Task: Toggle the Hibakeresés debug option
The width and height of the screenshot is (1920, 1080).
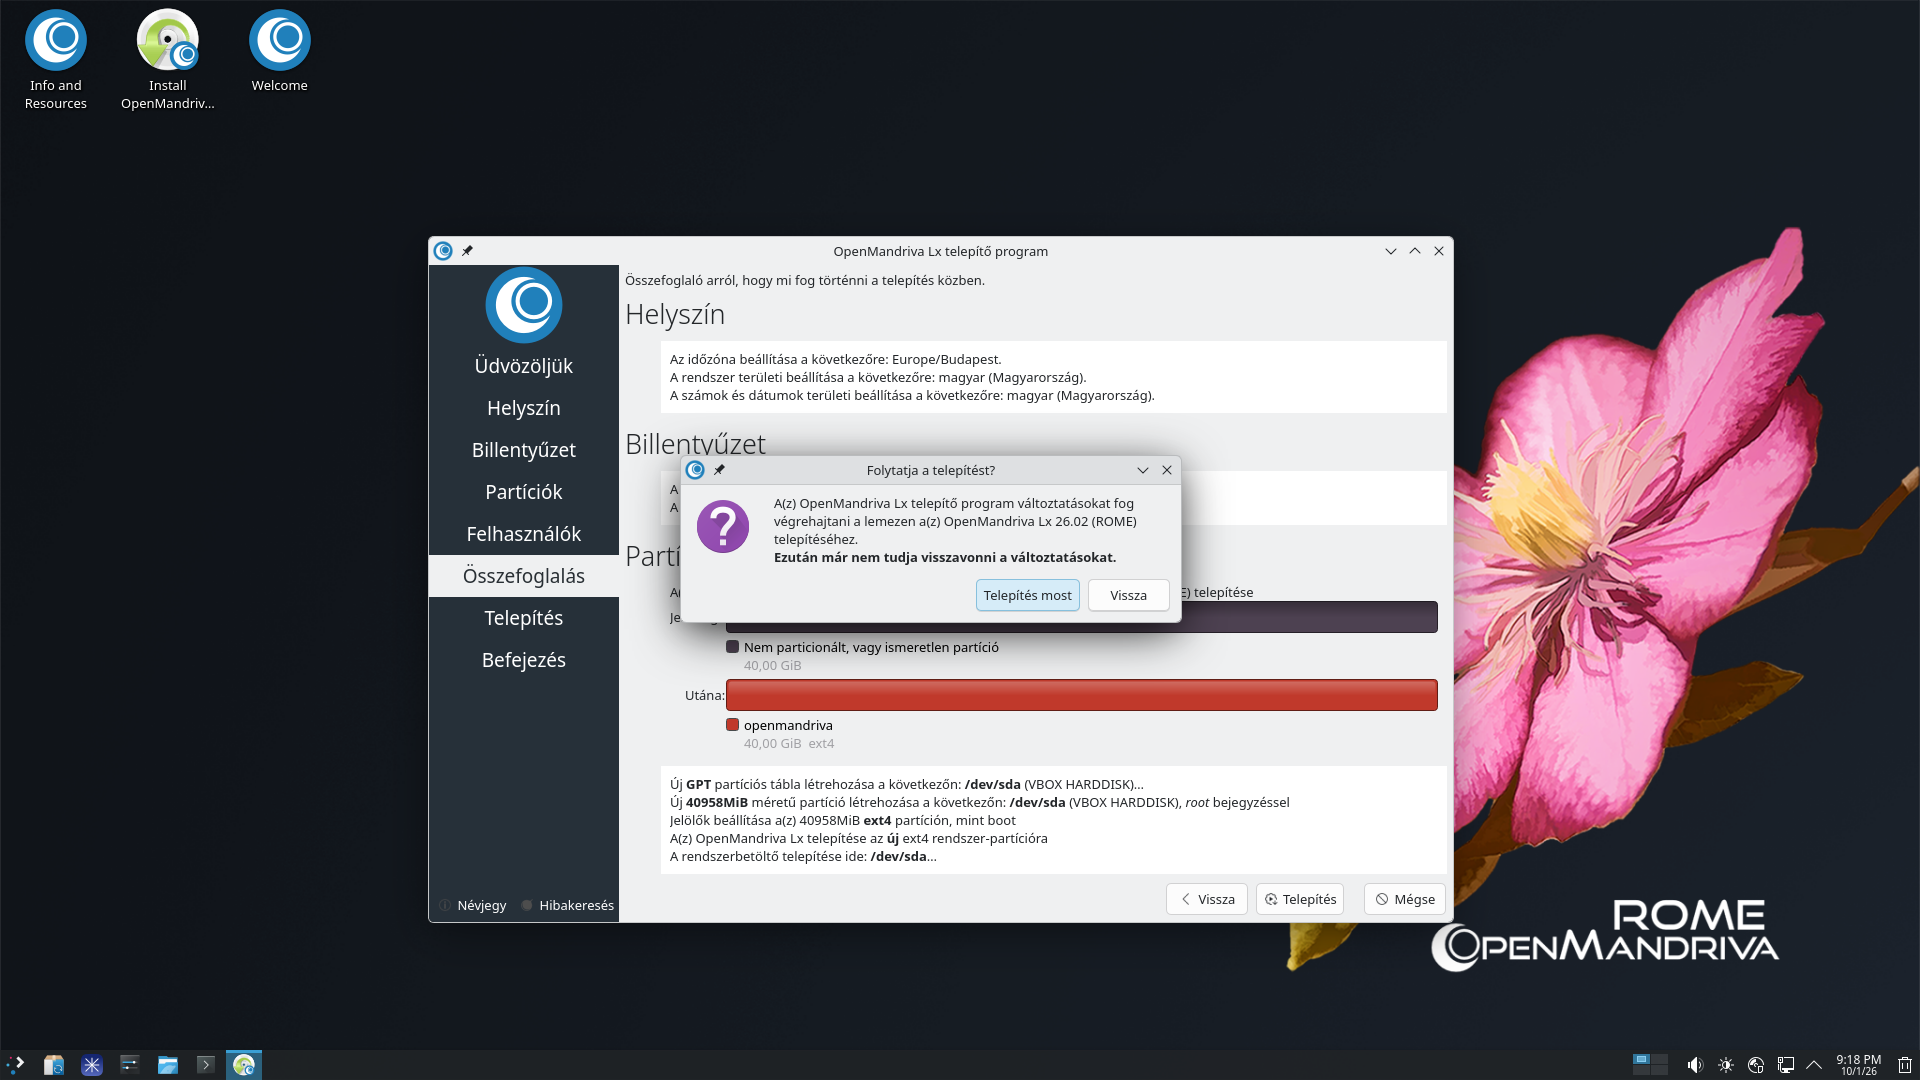Action: pos(567,905)
